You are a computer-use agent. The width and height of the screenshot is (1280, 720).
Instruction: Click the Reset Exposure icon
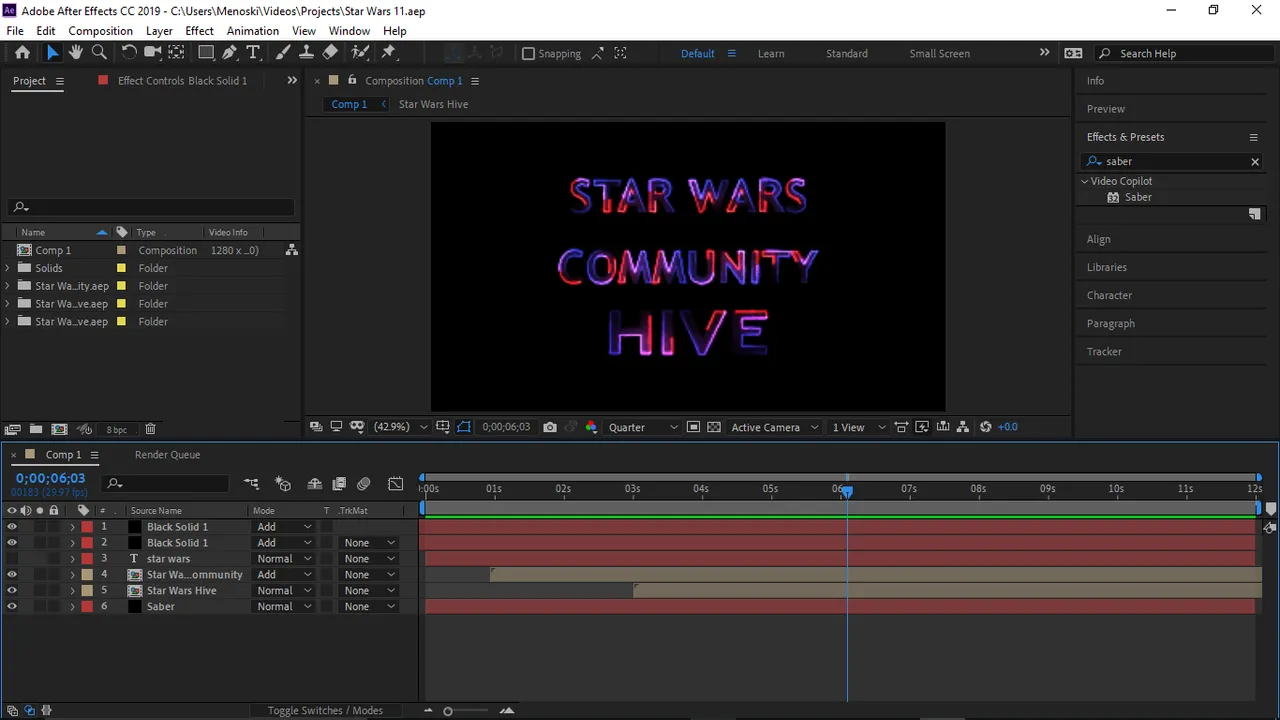coord(986,427)
